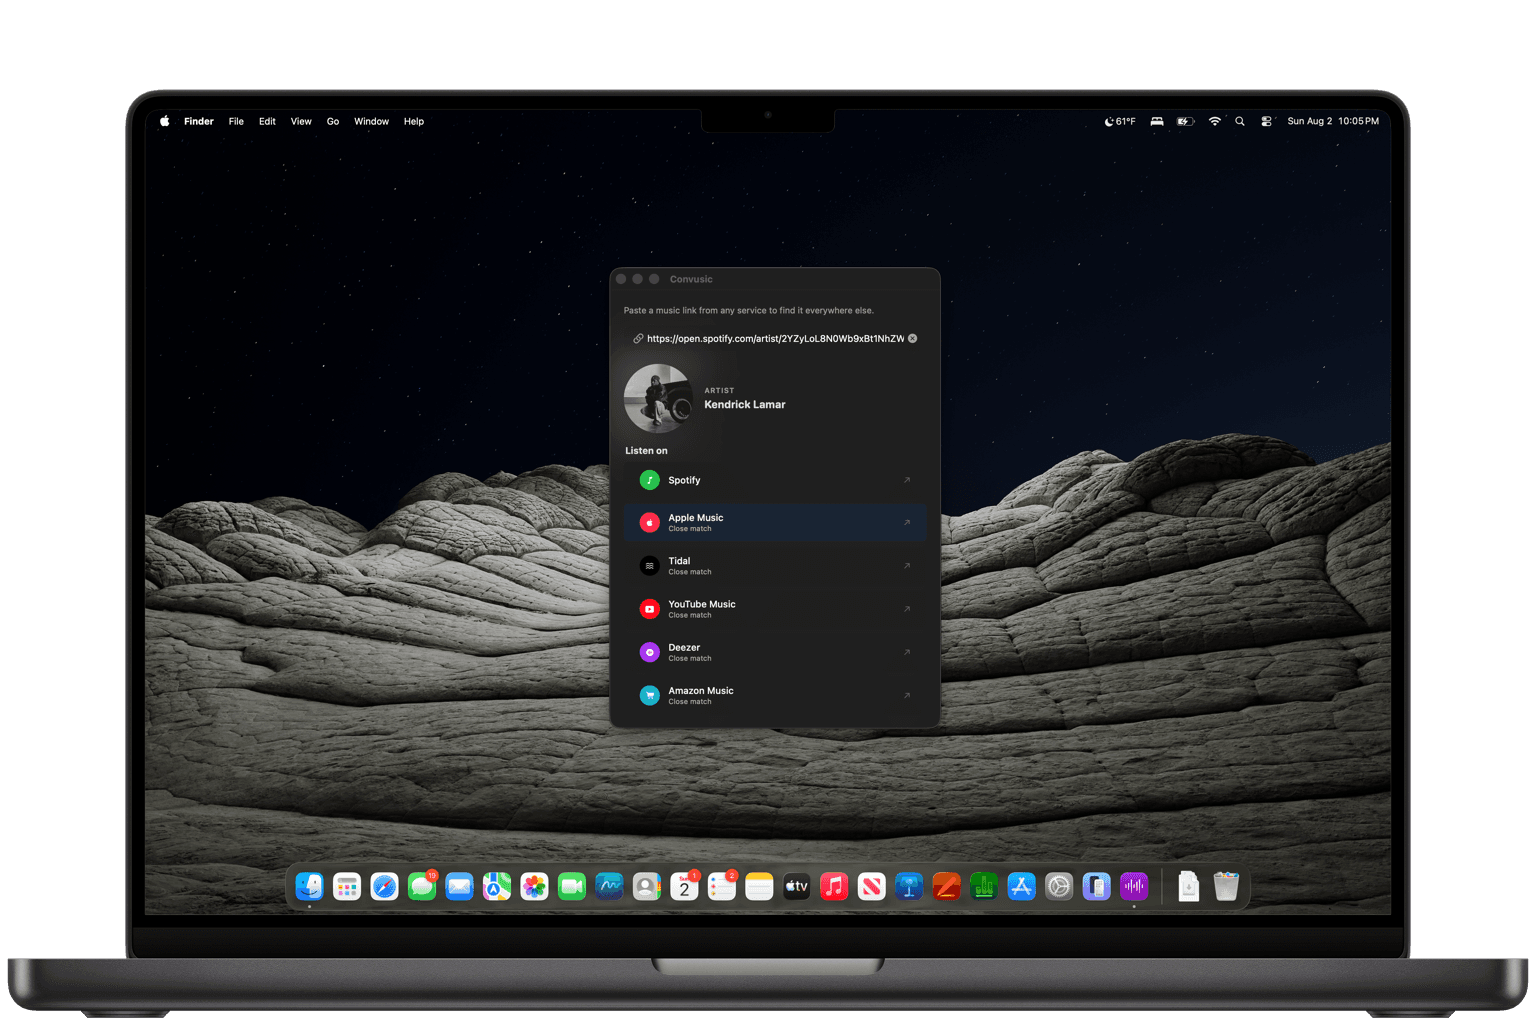This screenshot has height=1024, width=1536.
Task: Click the battery charging status icon
Action: click(x=1185, y=121)
